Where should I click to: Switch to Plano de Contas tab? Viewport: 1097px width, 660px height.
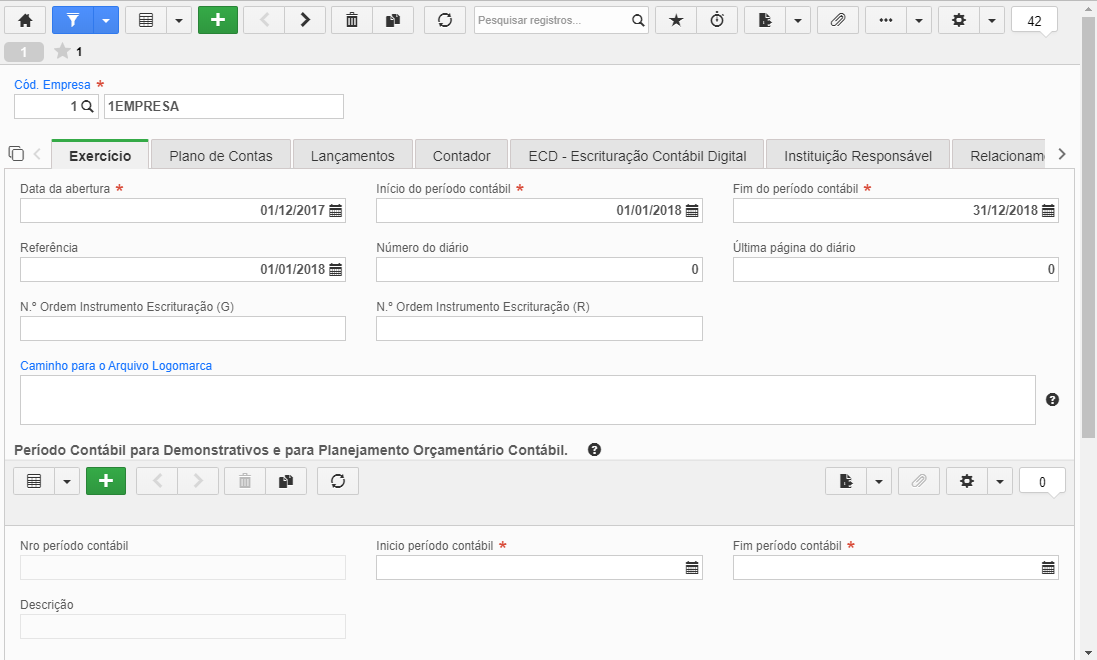[221, 155]
